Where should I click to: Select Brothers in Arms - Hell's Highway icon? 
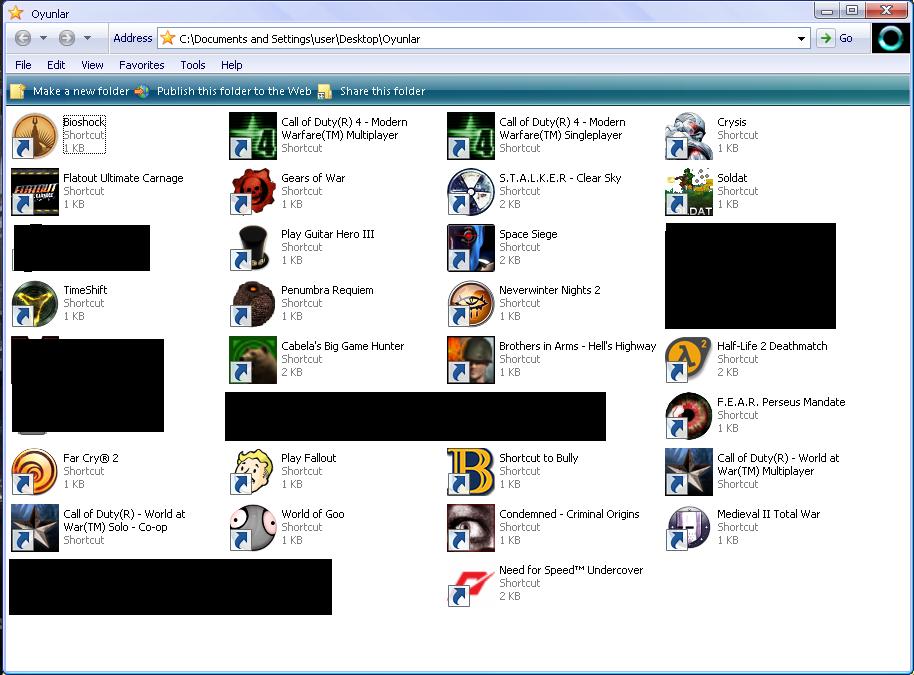click(471, 360)
